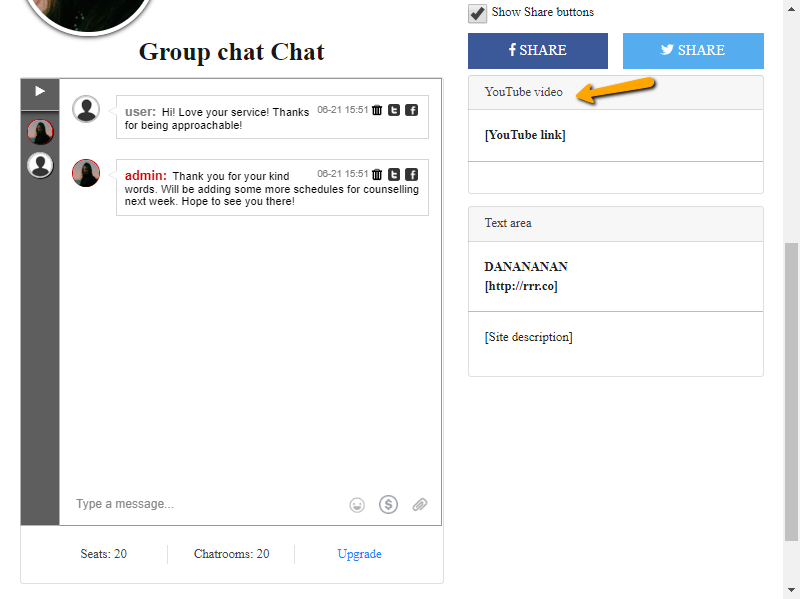Click the Text area panel header
The image size is (800, 599).
coord(615,223)
